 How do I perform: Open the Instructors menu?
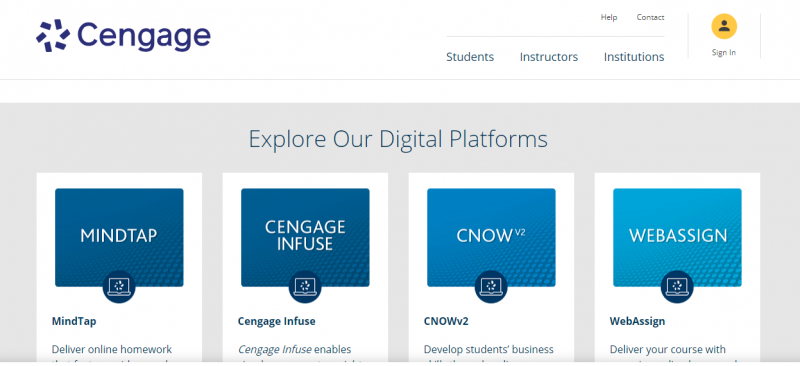click(x=548, y=57)
